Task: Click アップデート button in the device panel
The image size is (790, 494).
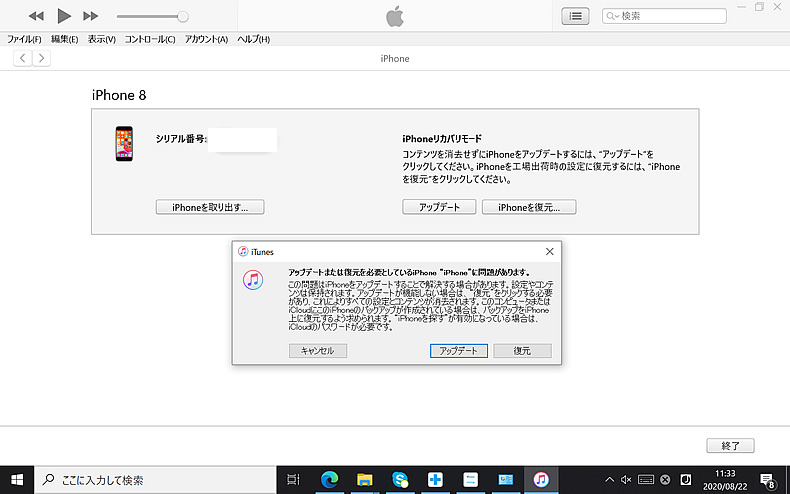Action: pos(439,207)
